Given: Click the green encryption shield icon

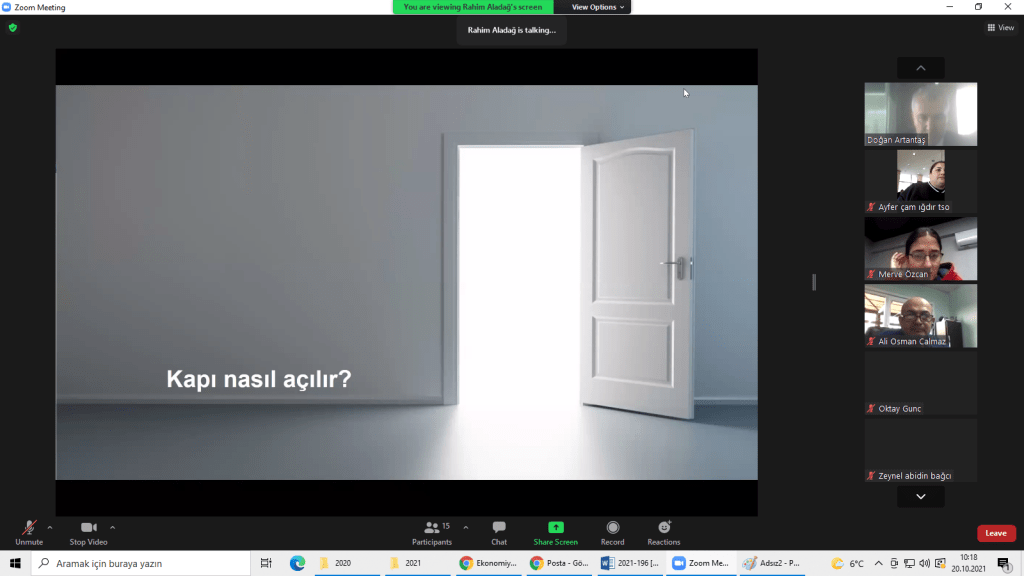Looking at the screenshot, I should [x=13, y=28].
